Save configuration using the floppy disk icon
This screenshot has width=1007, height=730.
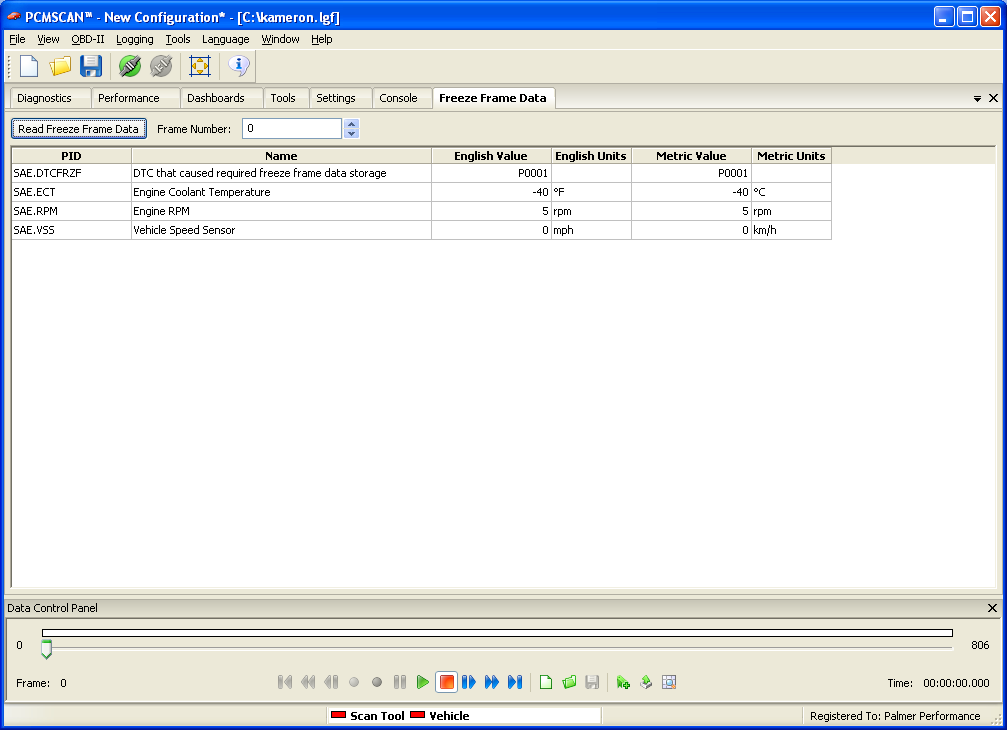tap(91, 66)
